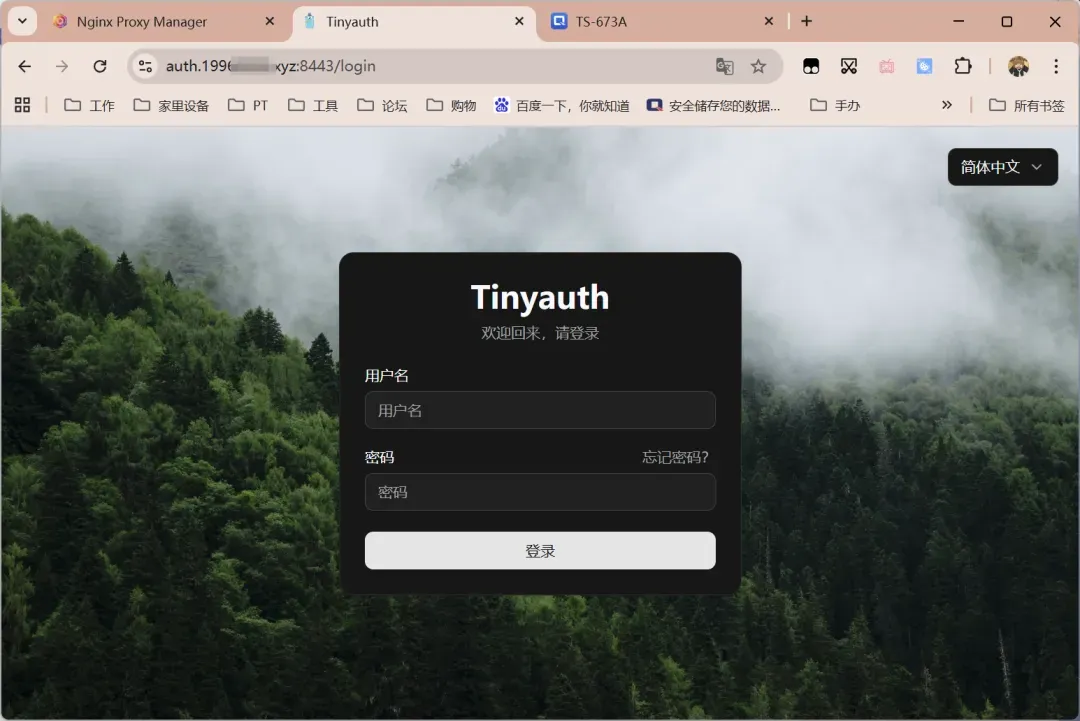Image resolution: width=1080 pixels, height=721 pixels.
Task: Click the 忘记密码? link
Action: pyautogui.click(x=676, y=457)
